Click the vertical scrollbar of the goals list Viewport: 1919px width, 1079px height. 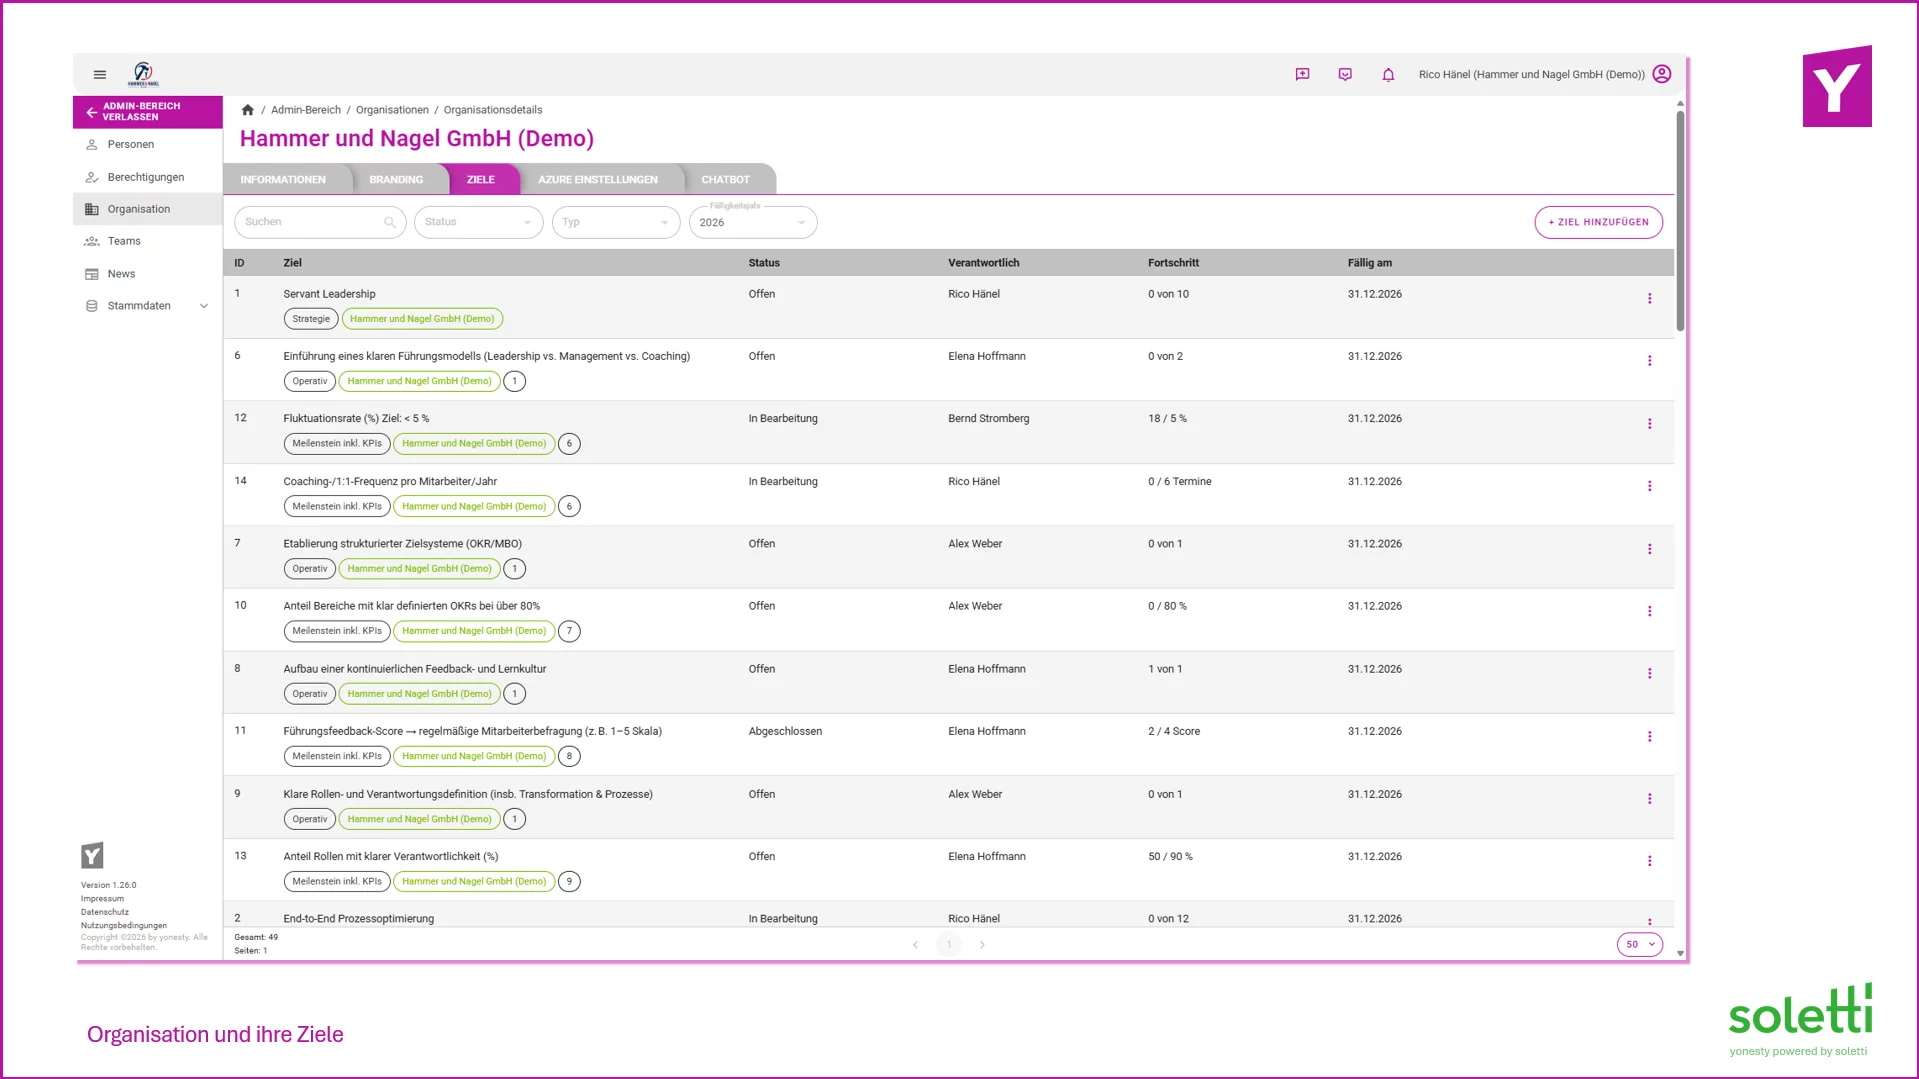pos(1680,220)
